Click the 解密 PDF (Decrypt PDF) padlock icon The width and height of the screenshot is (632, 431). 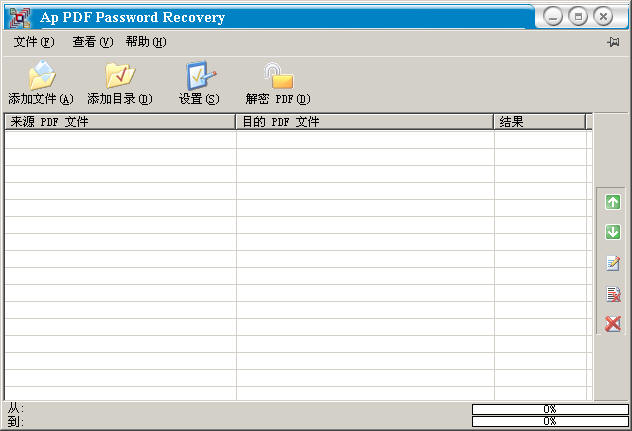point(277,76)
